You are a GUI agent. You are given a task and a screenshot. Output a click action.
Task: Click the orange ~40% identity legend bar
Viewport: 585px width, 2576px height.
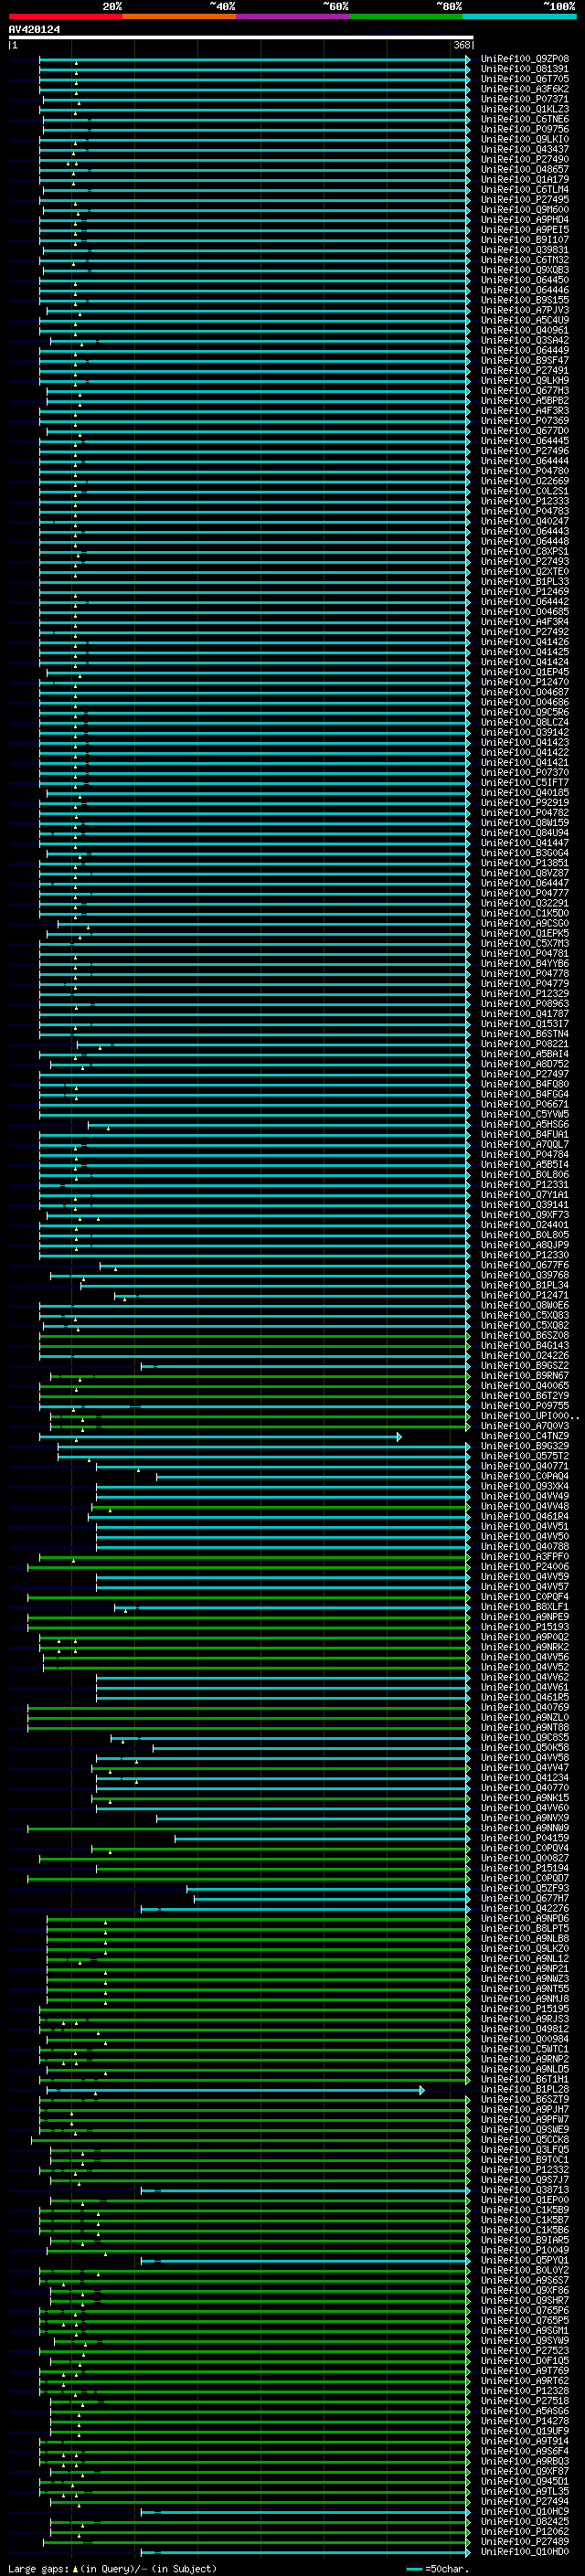coord(179,16)
